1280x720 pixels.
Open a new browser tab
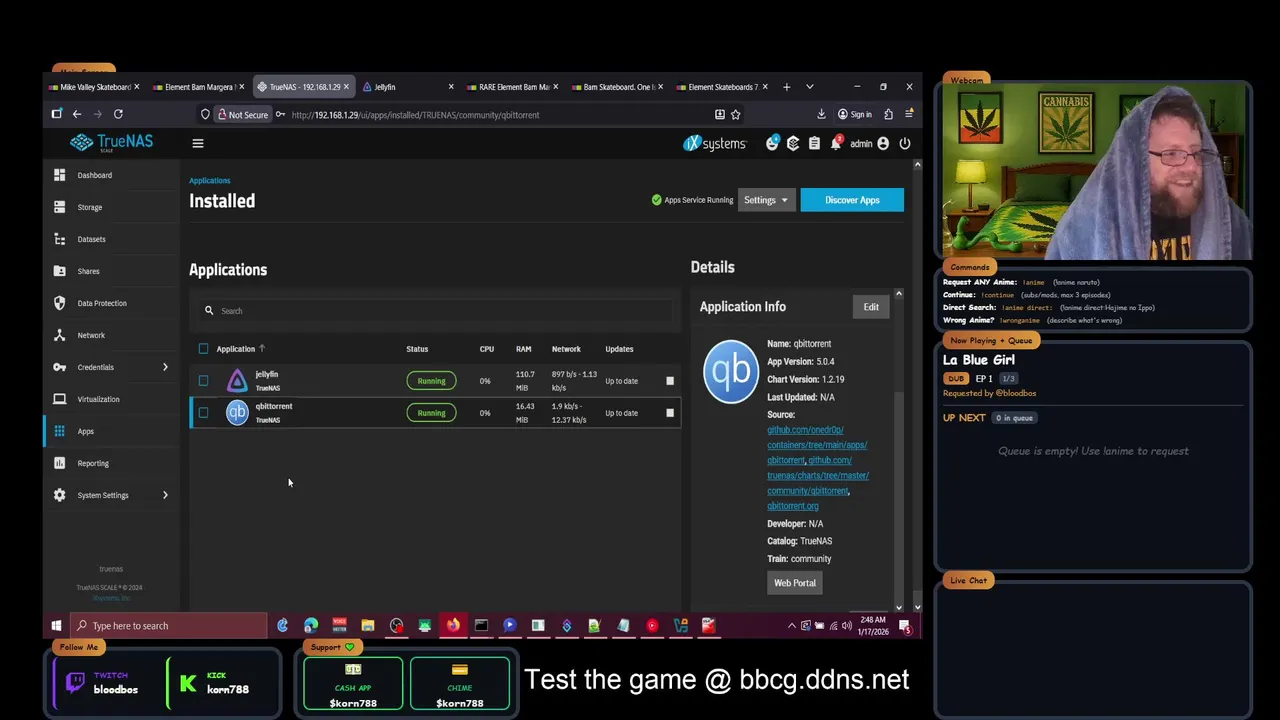pos(786,87)
